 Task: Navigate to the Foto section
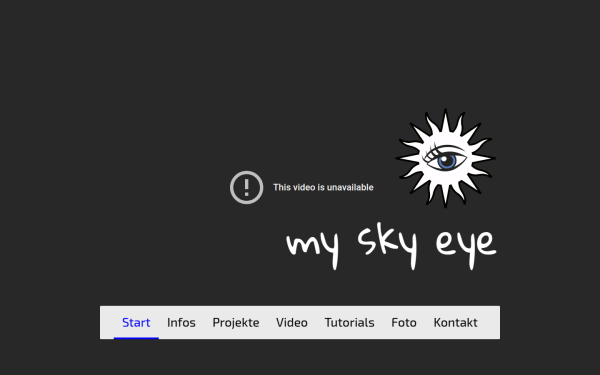pos(404,323)
